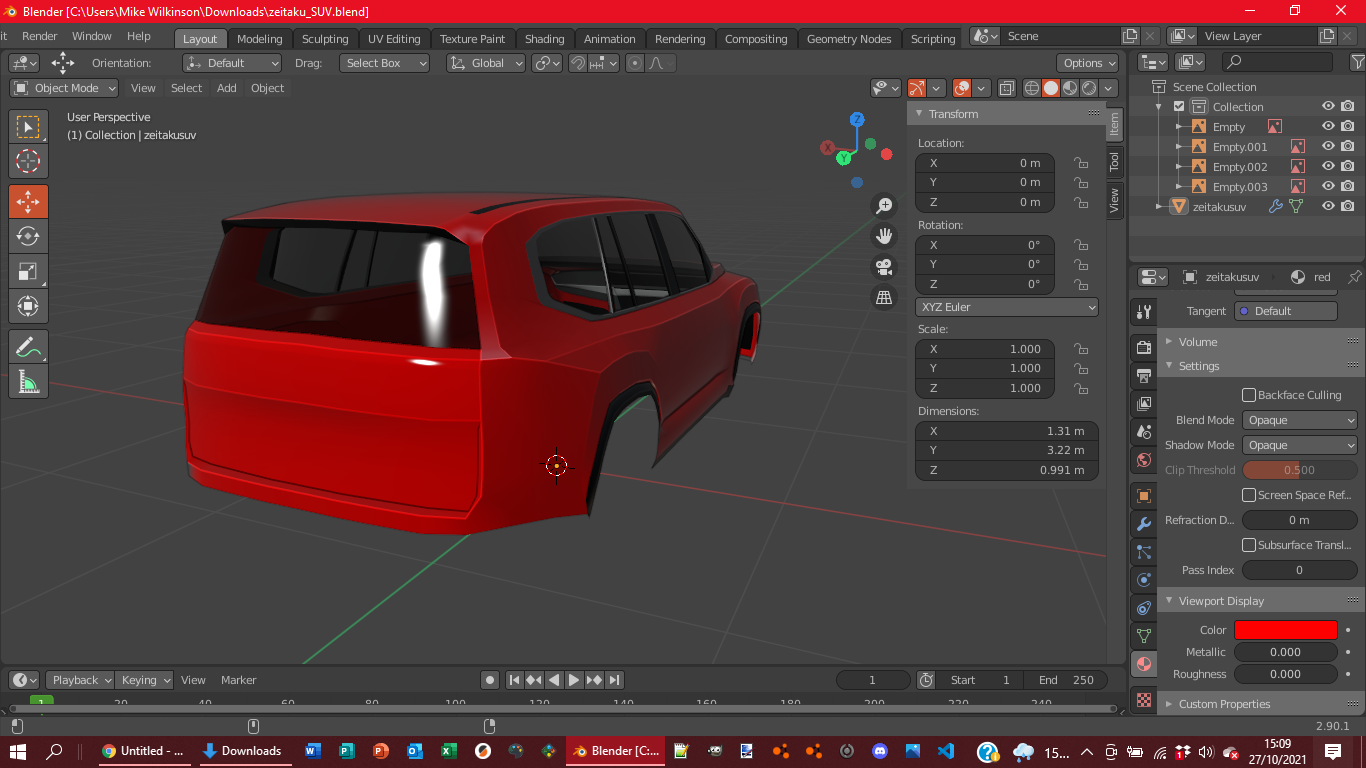Enable Screen Space Refraction checkbox
This screenshot has width=1366, height=768.
click(x=1249, y=495)
